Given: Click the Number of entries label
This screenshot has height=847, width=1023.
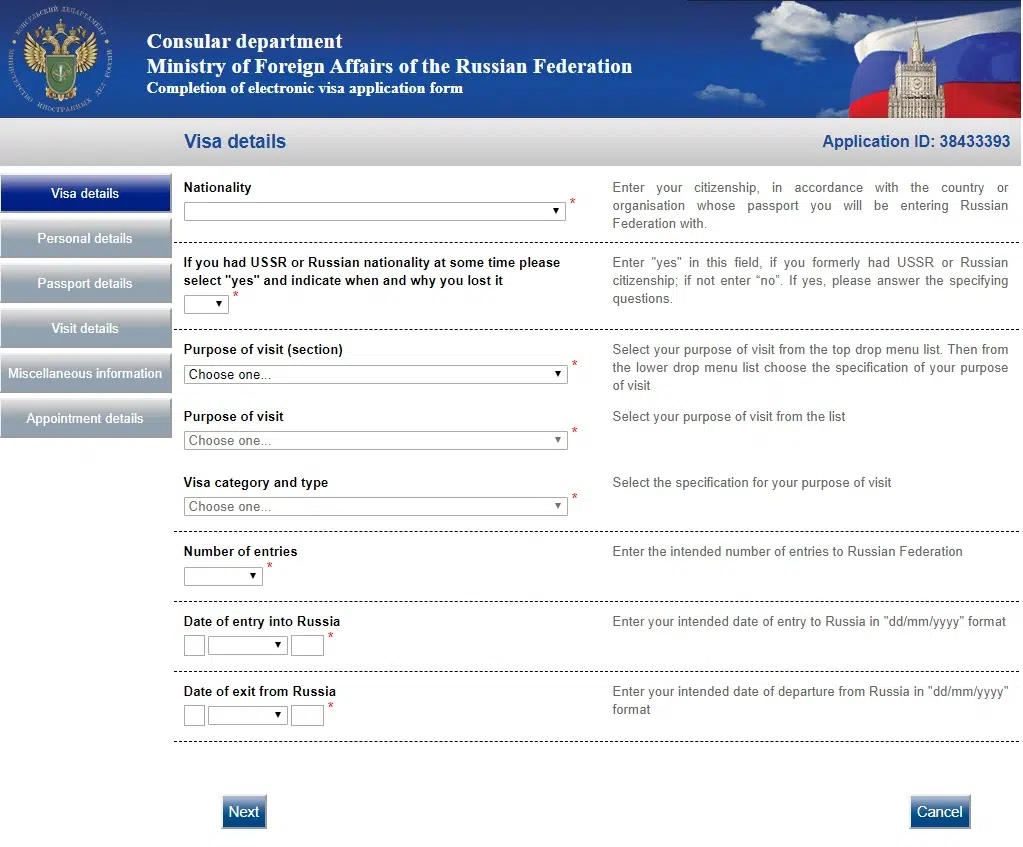Looking at the screenshot, I should point(240,551).
